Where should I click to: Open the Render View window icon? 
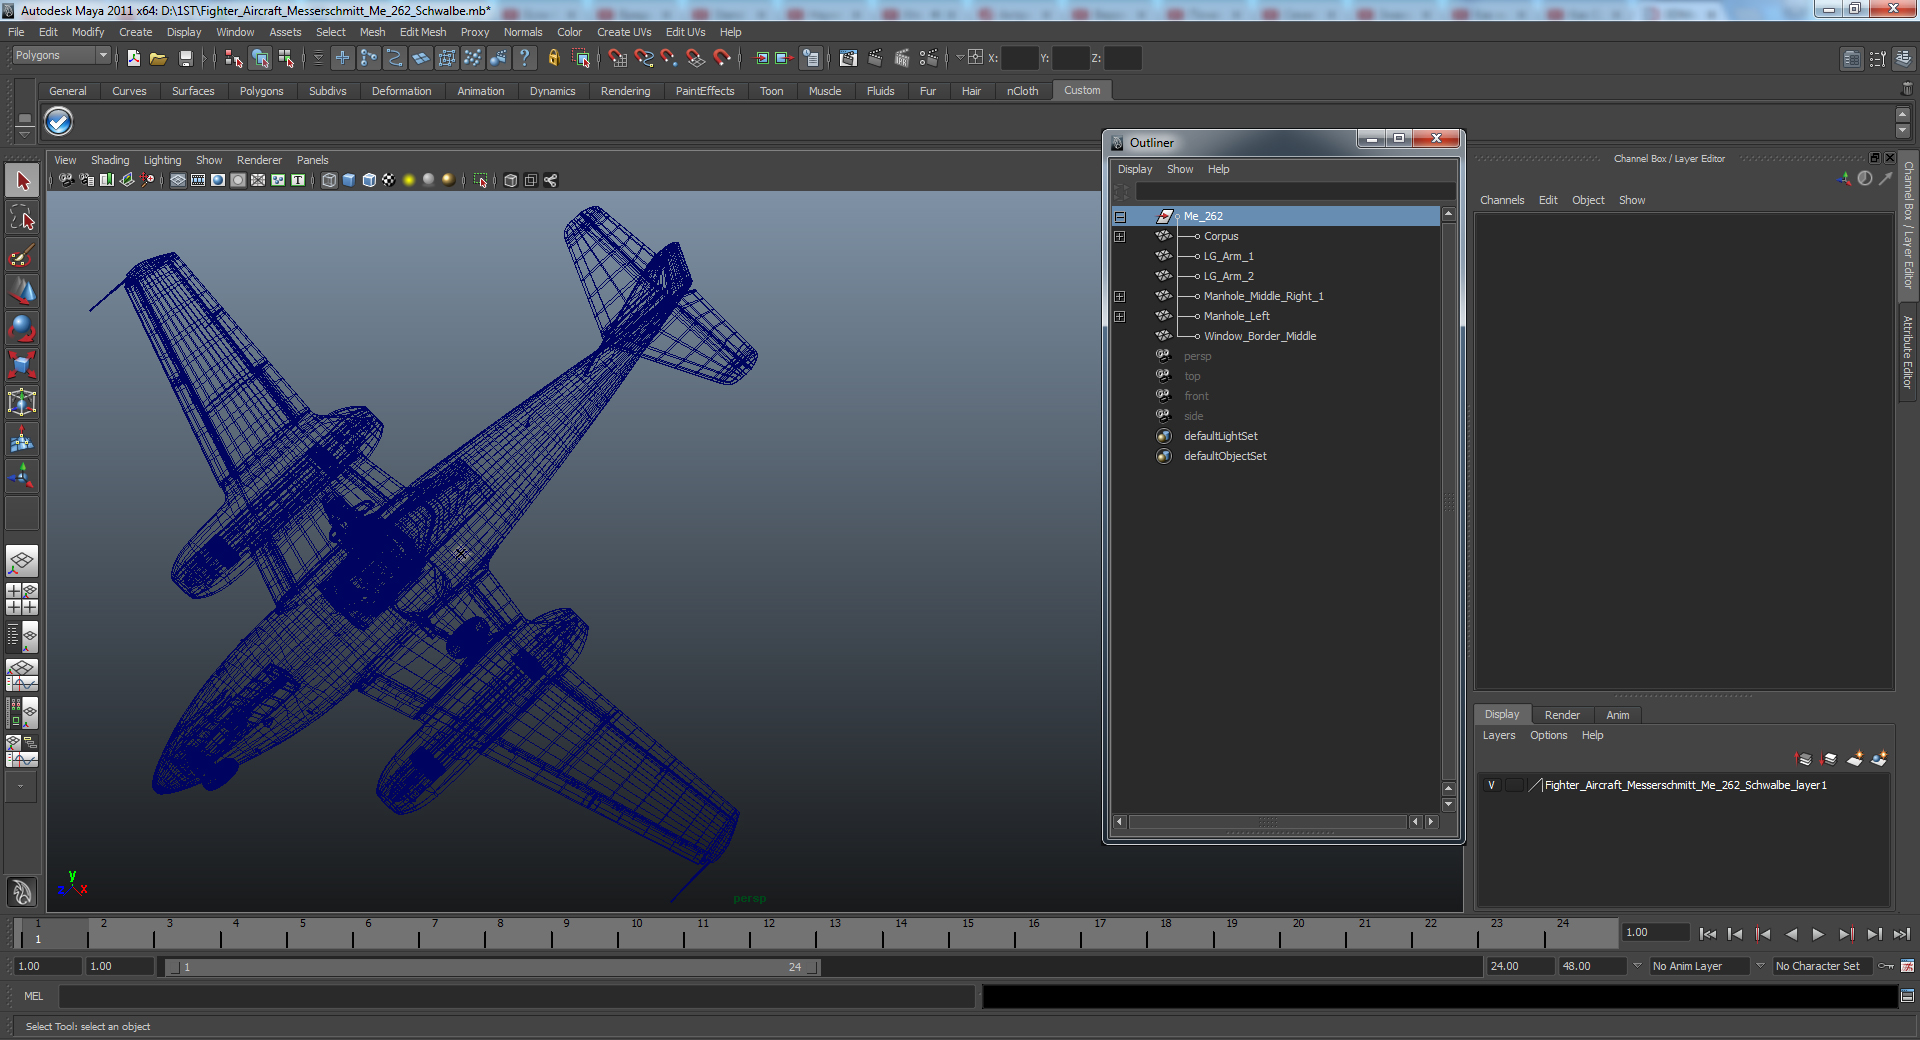[848, 58]
